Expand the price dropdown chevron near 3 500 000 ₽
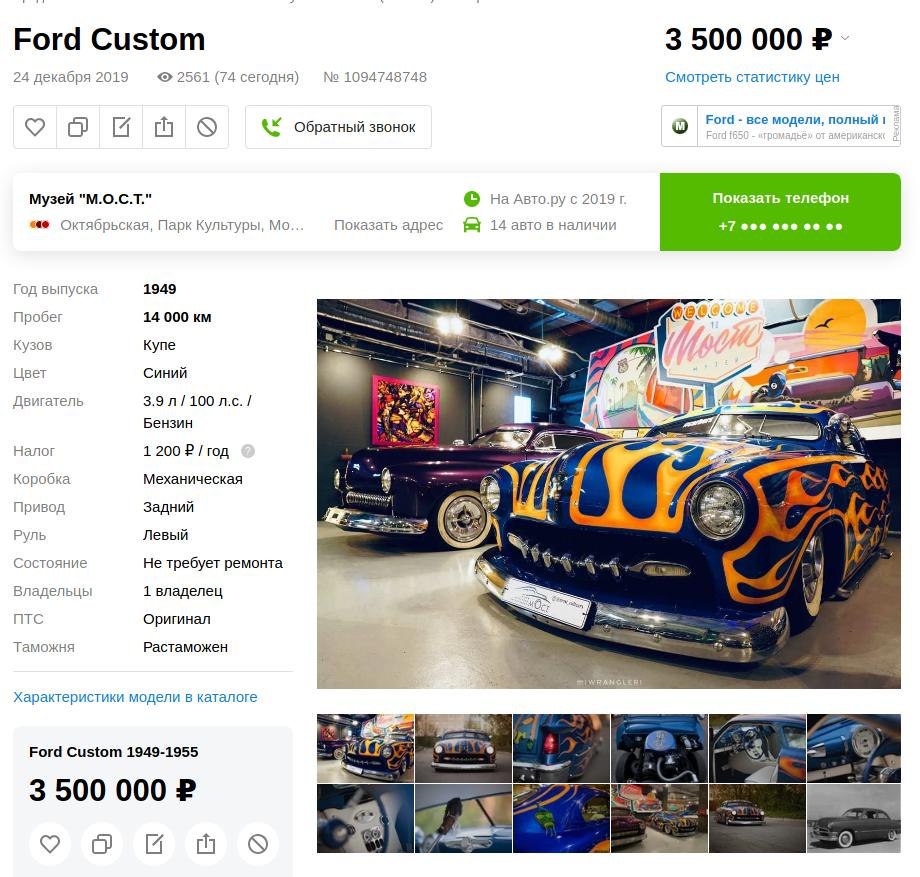 (845, 38)
